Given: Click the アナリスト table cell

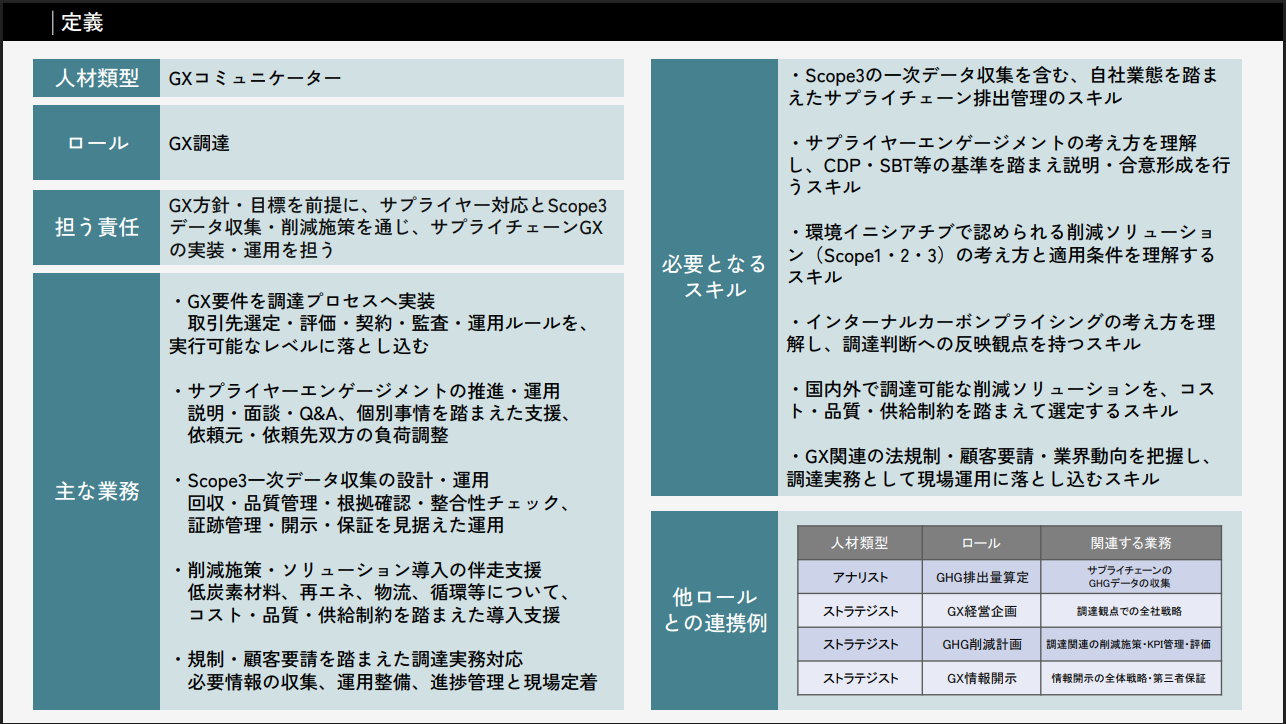Looking at the screenshot, I should pos(859,577).
